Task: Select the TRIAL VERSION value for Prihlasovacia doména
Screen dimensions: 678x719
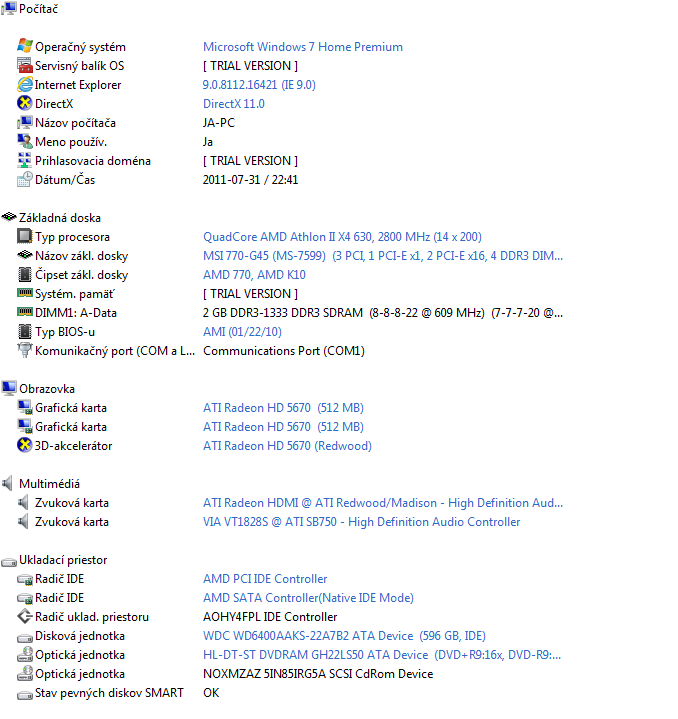Action: tap(250, 161)
